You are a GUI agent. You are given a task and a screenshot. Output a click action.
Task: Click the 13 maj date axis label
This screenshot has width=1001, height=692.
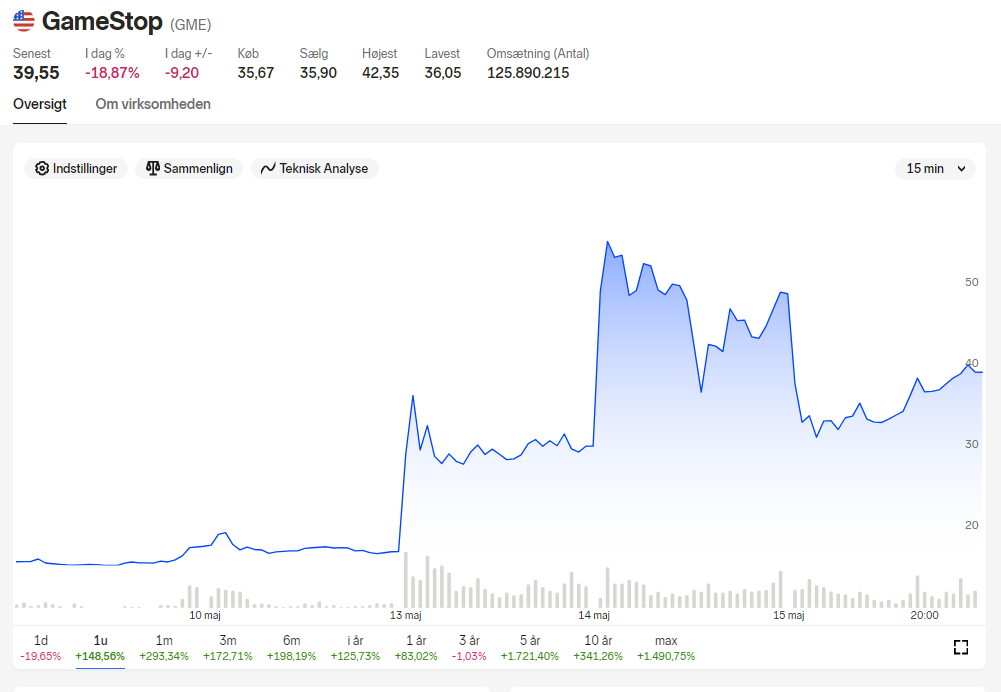point(406,615)
